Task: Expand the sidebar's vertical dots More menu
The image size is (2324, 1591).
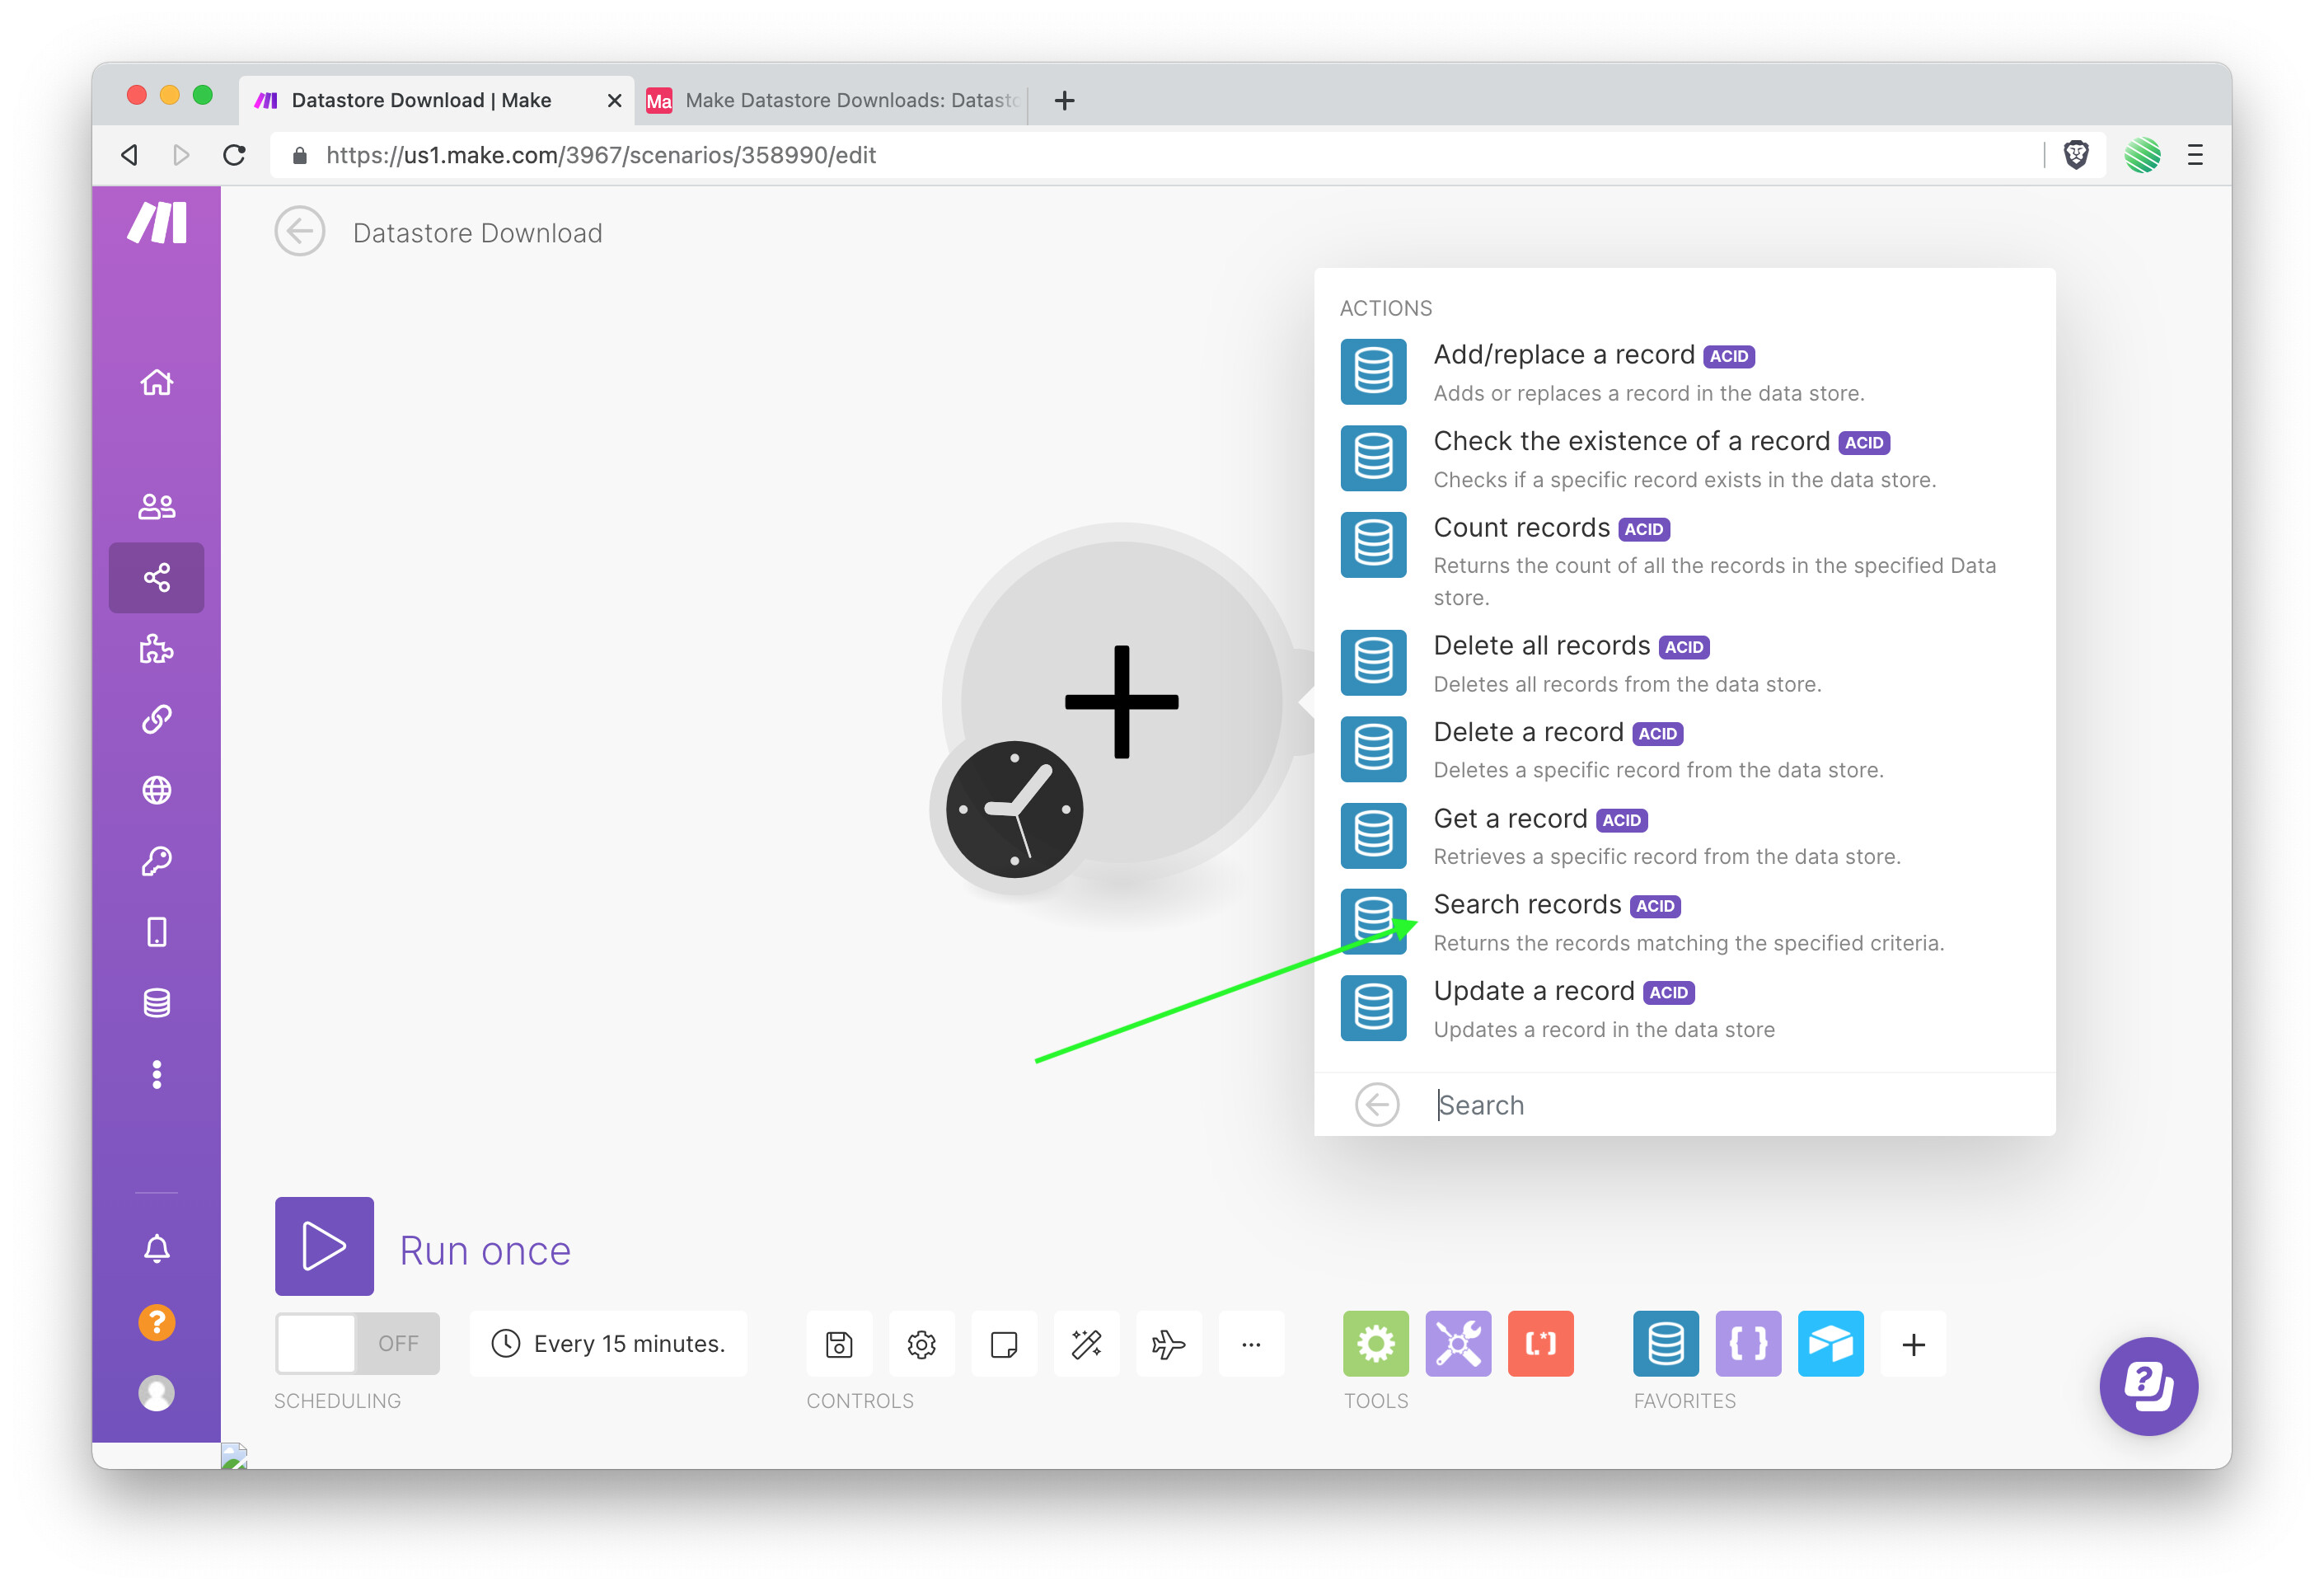Action: pyautogui.click(x=156, y=1074)
